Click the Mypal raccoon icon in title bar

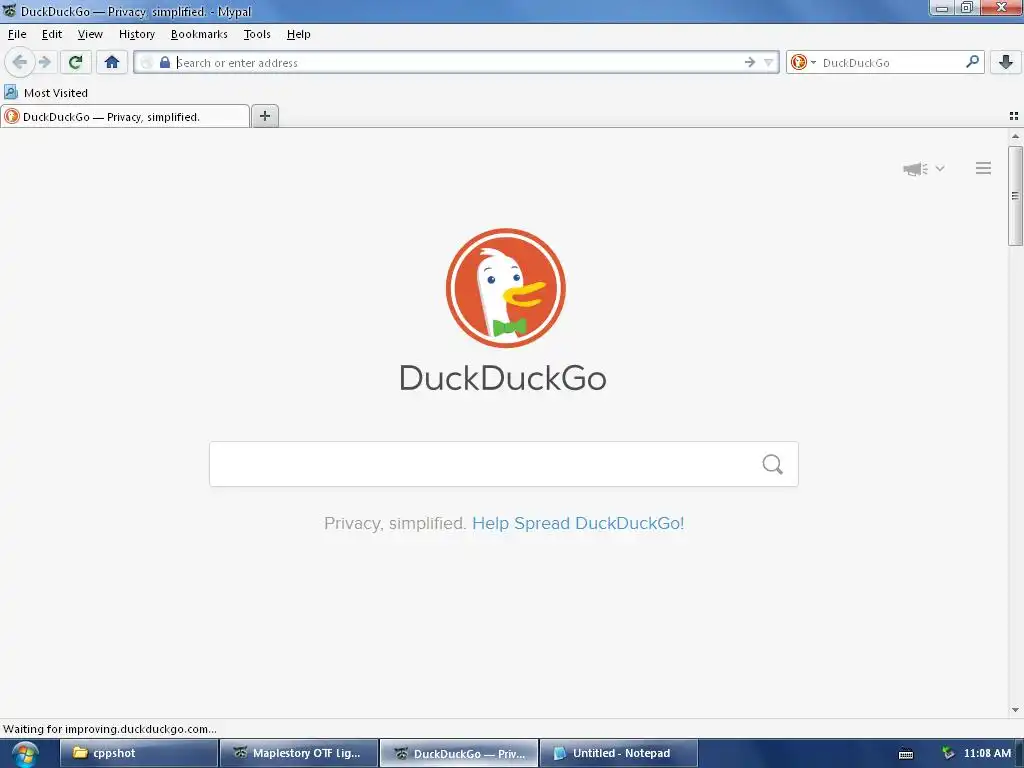coord(9,10)
